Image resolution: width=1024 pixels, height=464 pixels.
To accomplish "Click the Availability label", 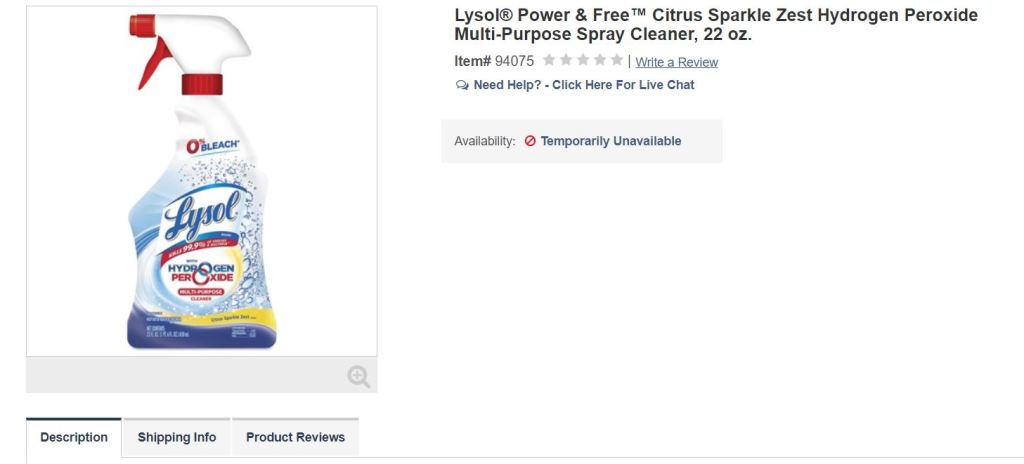I will 485,141.
